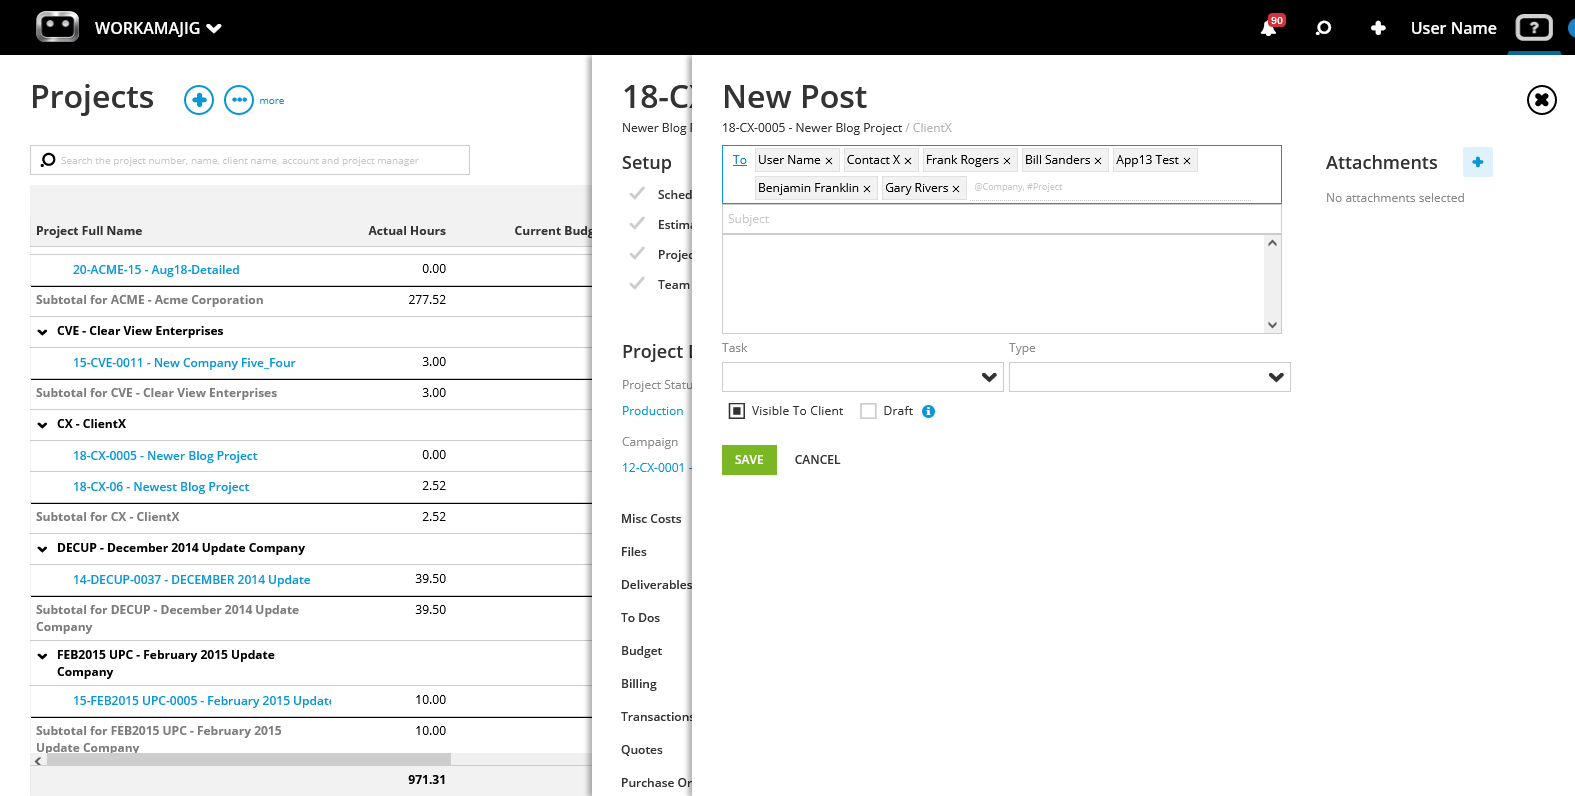Open project 14-DECUP-0037 - DECEMBER 2014 Update
The width and height of the screenshot is (1575, 796).
pyautogui.click(x=191, y=580)
